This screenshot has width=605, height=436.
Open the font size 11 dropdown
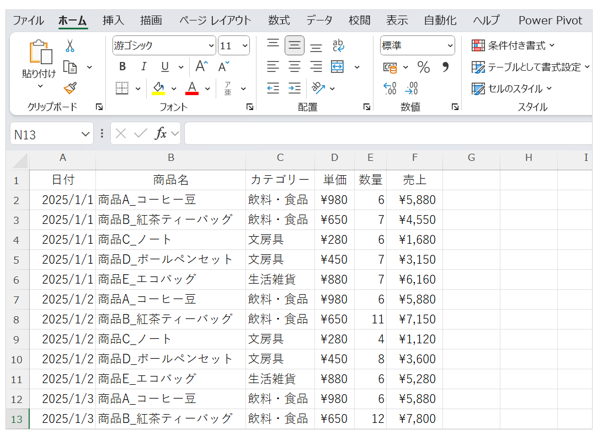coord(245,46)
